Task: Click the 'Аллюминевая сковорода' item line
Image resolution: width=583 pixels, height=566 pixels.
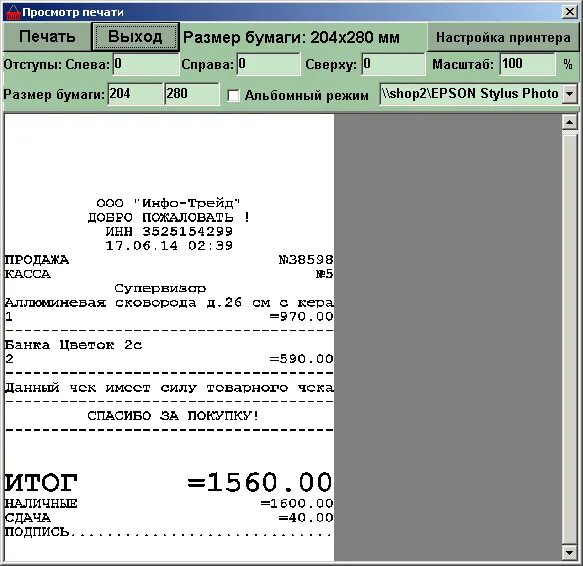Action: tap(169, 303)
